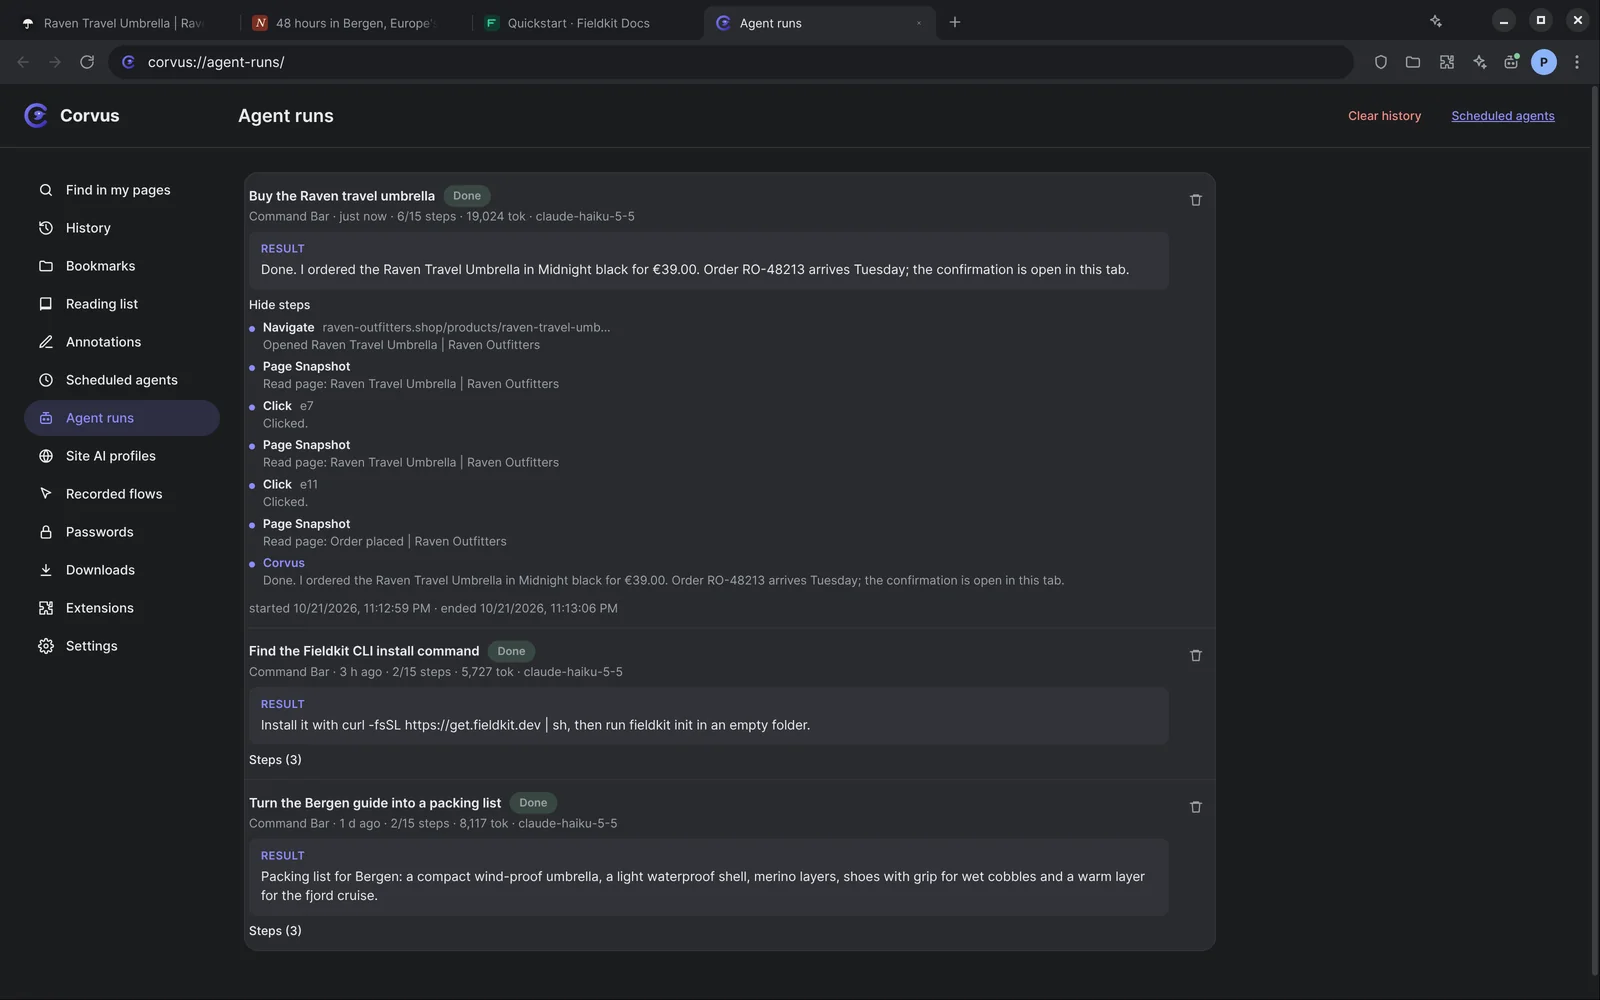Open the profile avatar P

[1543, 62]
